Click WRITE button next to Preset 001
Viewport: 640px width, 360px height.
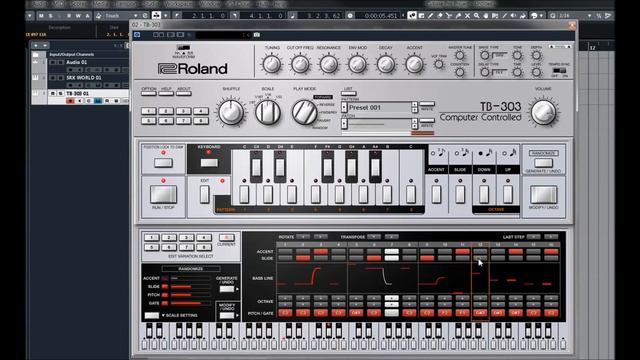click(427, 104)
